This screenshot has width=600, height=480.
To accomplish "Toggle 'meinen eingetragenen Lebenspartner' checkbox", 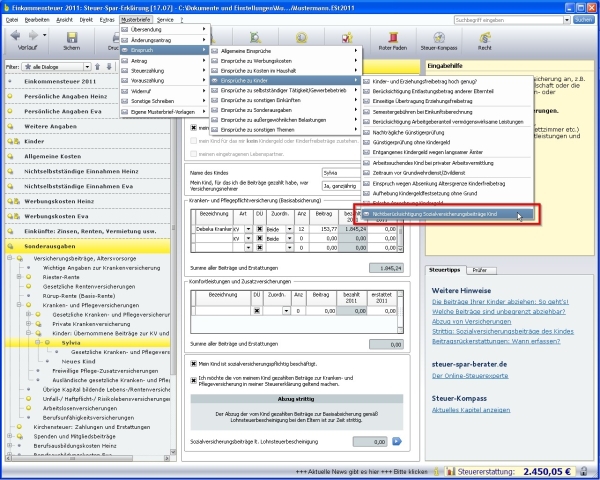I will (194, 154).
